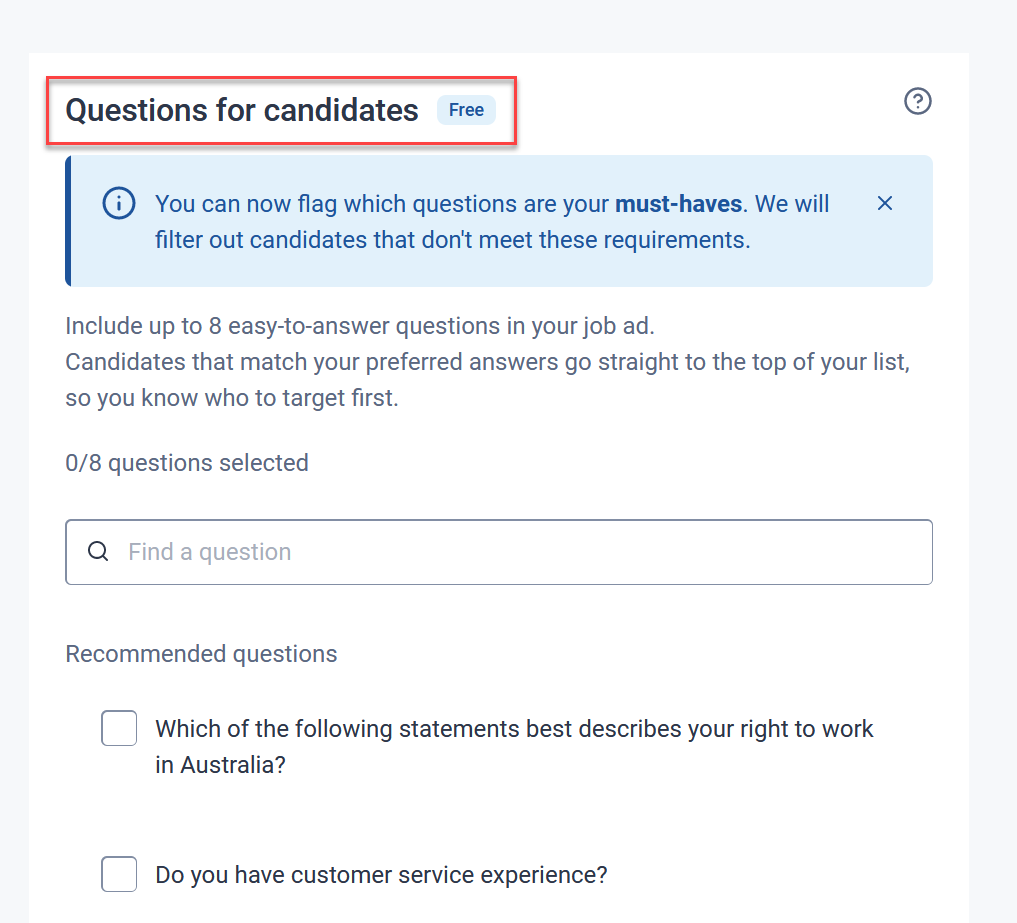Click the 0/8 questions selected counter

coord(186,463)
